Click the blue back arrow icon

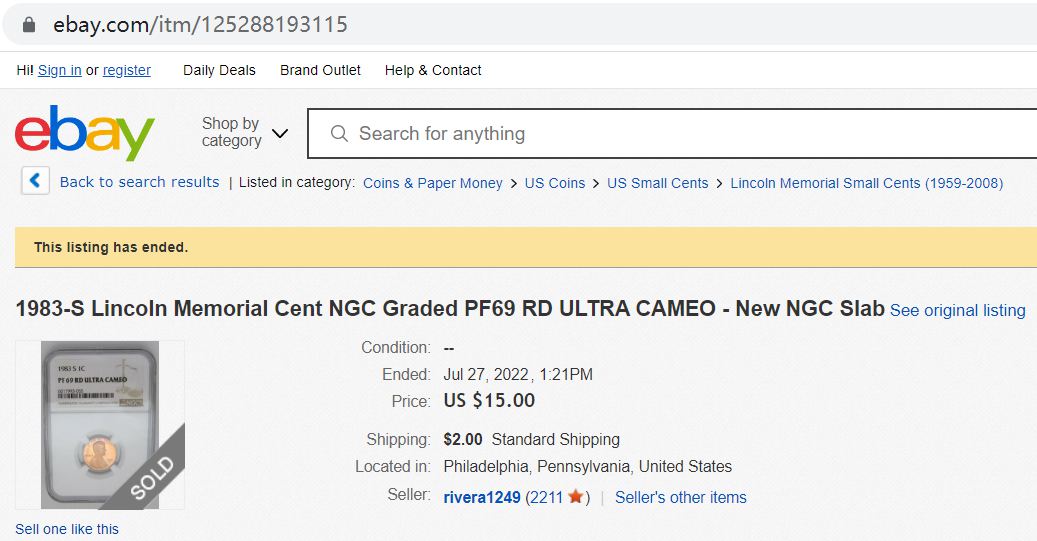[35, 181]
